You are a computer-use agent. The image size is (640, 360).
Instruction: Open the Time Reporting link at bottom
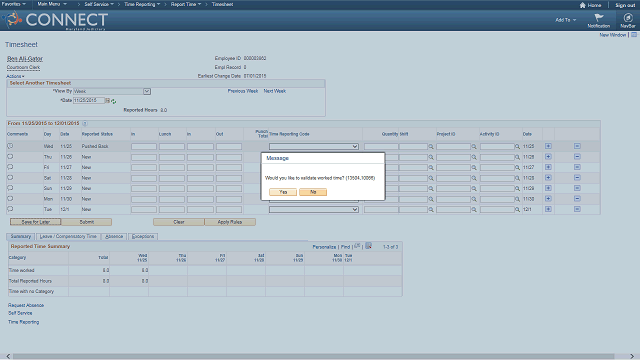click(x=24, y=322)
